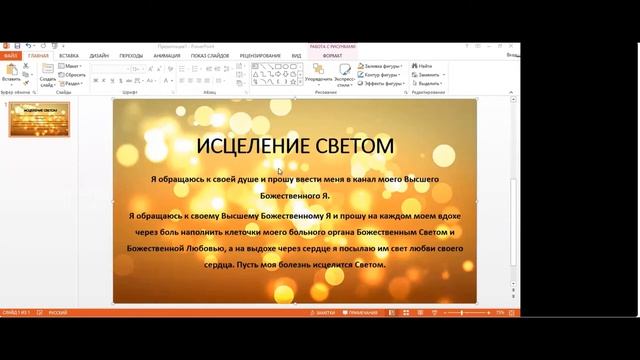Start slideshow icon in status bar

pos(434,313)
